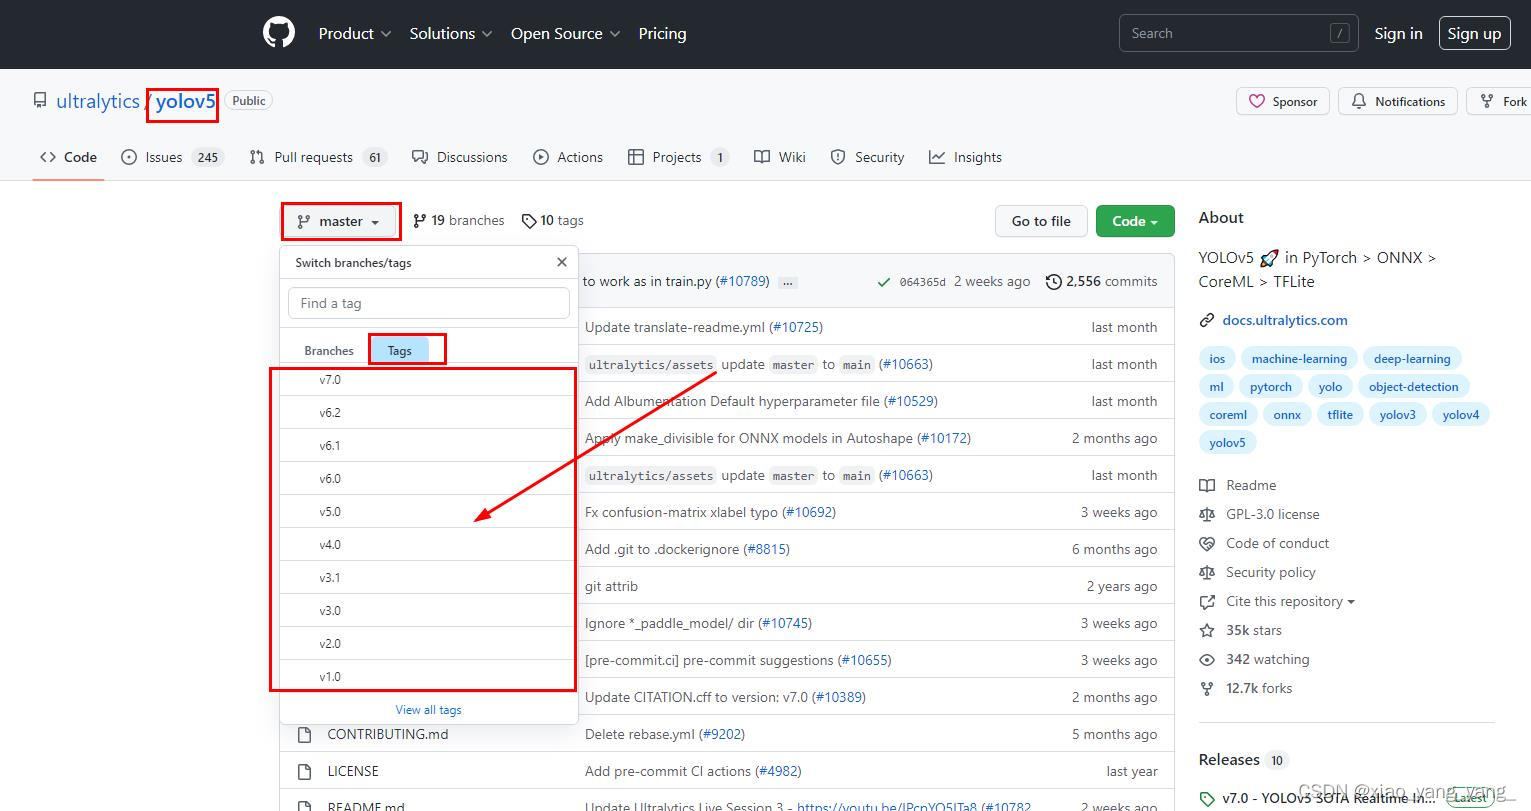Viewport: 1531px width, 811px height.
Task: Click the GitHub octocat logo
Action: point(279,33)
